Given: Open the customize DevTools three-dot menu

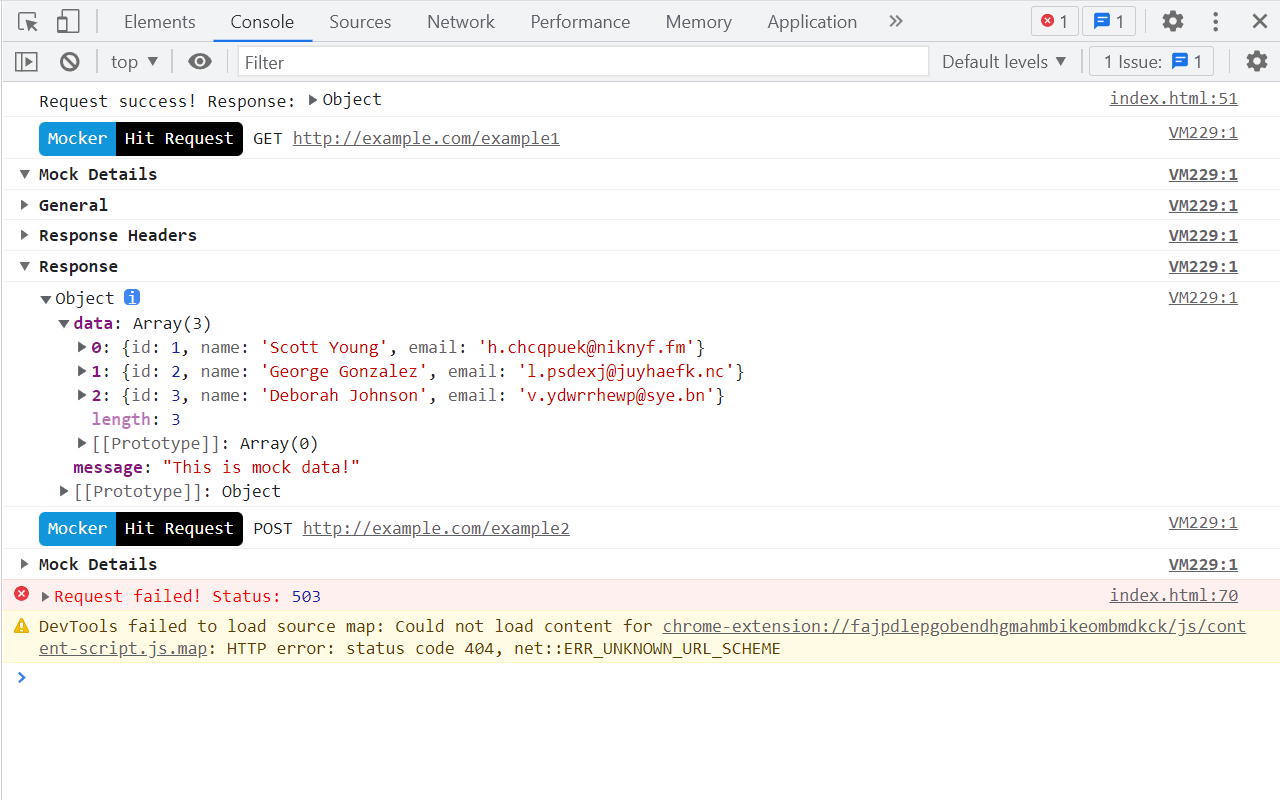Looking at the screenshot, I should tap(1215, 20).
